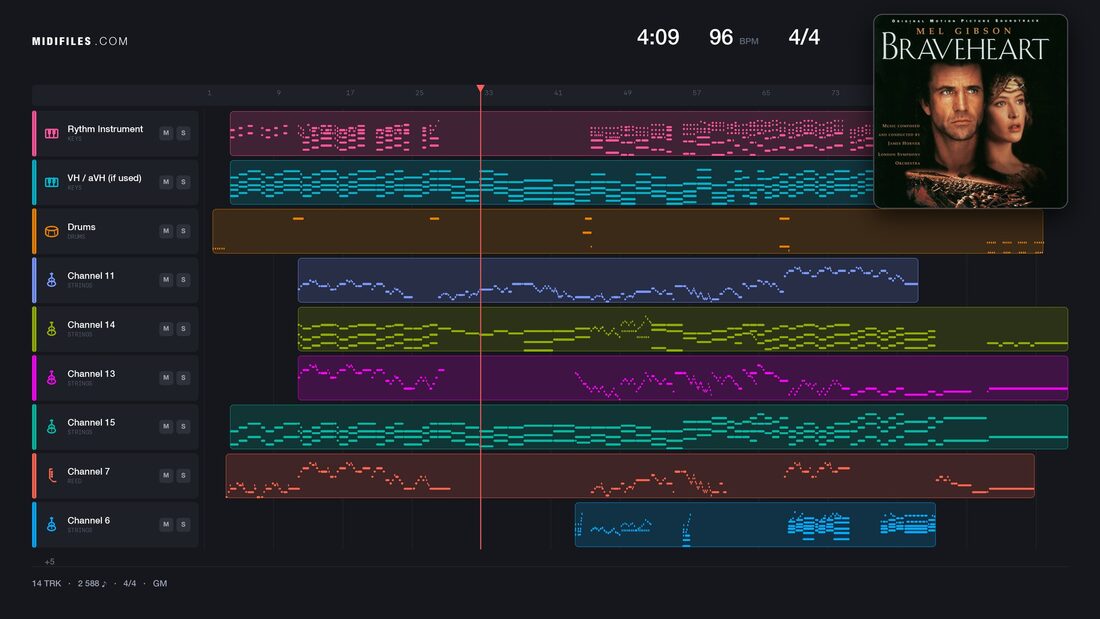
Task: Click the pink Rythm Instrument color strip
Action: click(34, 133)
